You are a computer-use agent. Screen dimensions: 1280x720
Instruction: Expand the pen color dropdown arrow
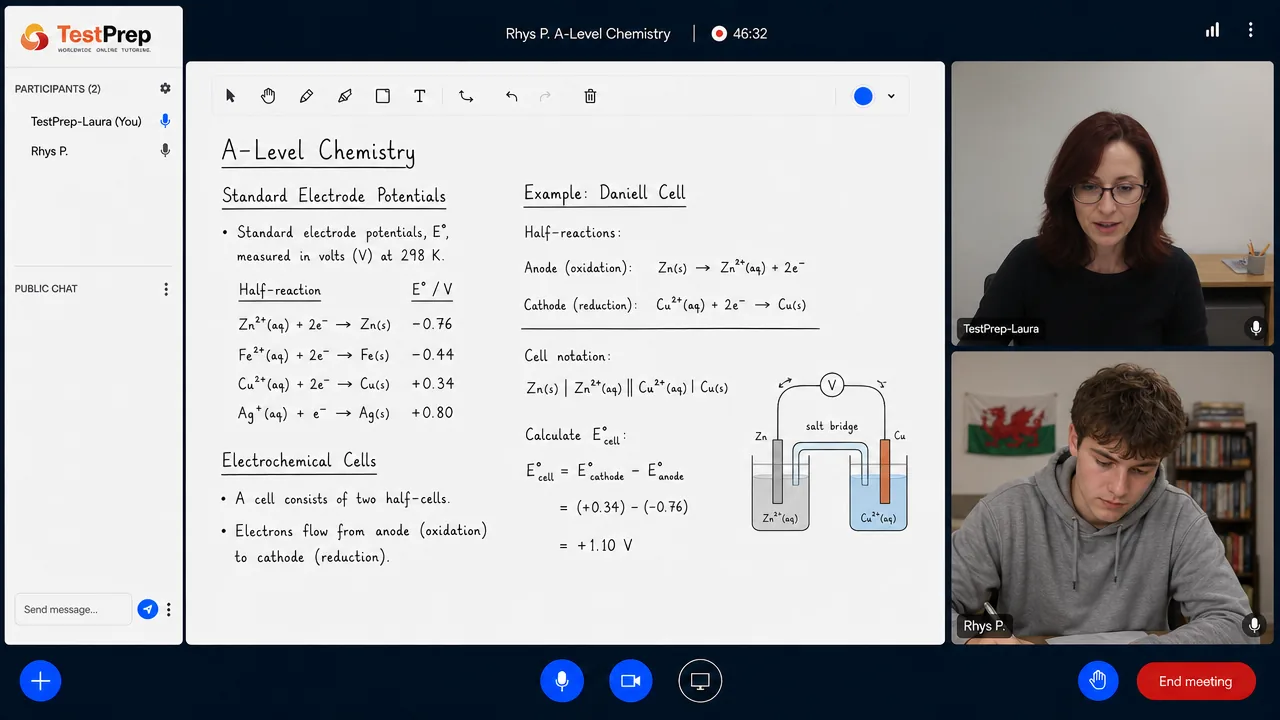click(x=891, y=96)
